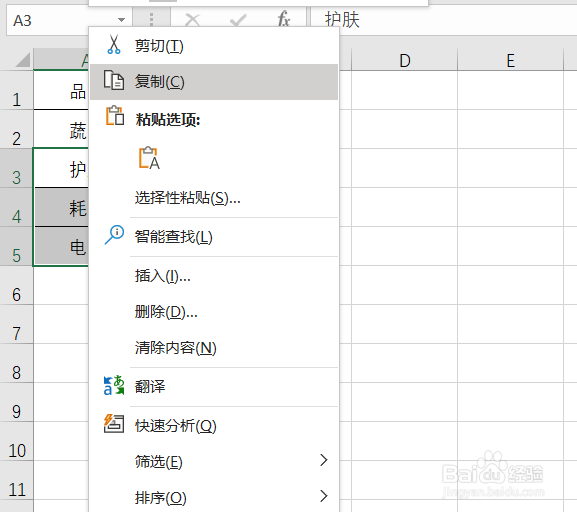Select 剪切(T) from context menu

[214, 46]
